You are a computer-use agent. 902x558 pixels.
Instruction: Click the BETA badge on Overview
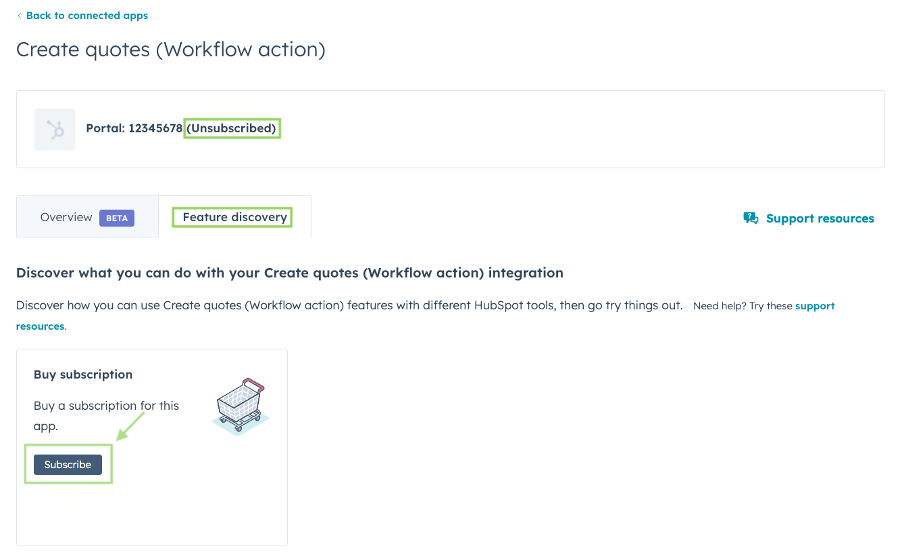pos(116,217)
